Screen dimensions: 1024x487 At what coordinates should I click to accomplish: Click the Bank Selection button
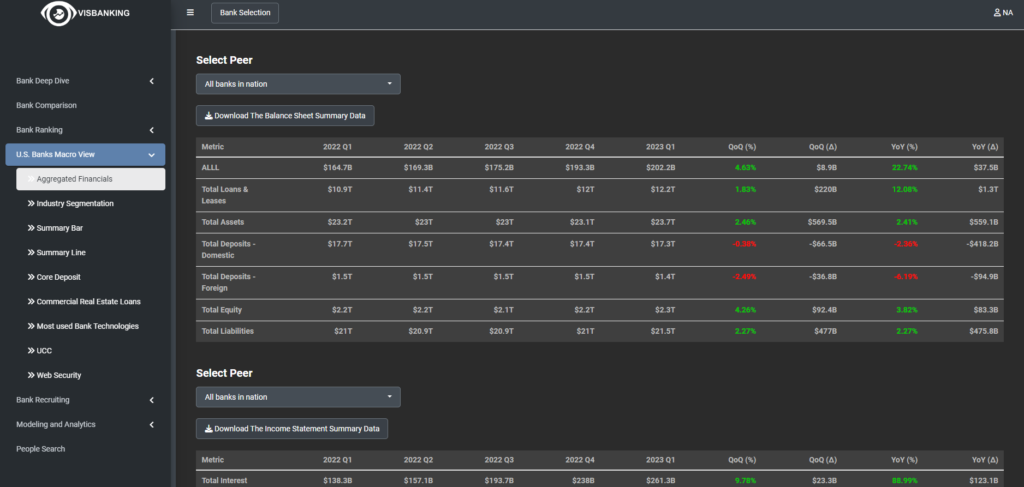pos(245,13)
